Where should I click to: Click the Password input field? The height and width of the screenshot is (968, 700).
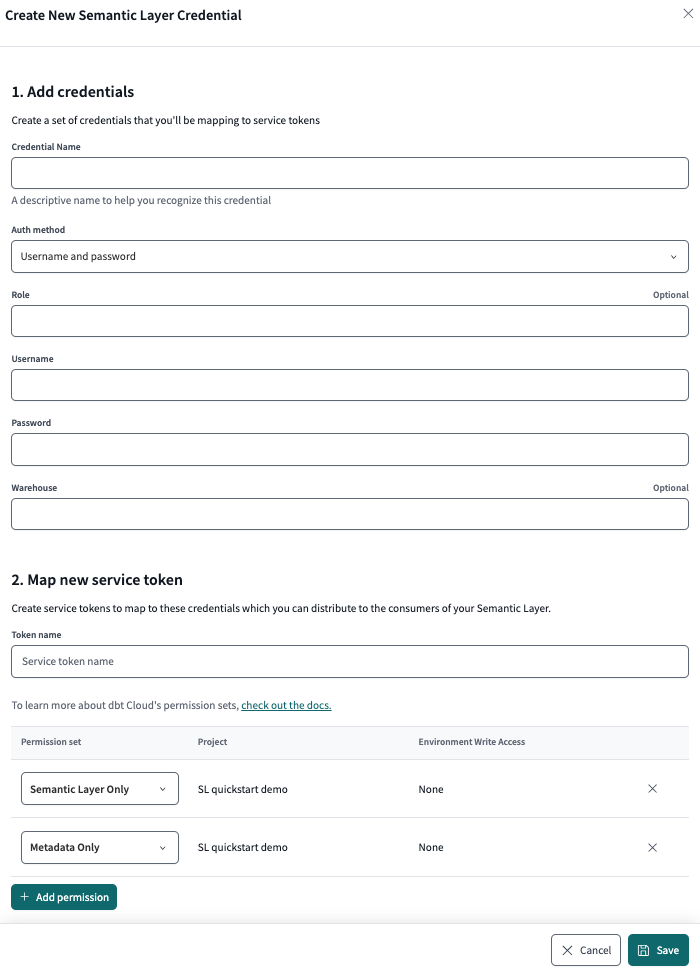tap(350, 449)
